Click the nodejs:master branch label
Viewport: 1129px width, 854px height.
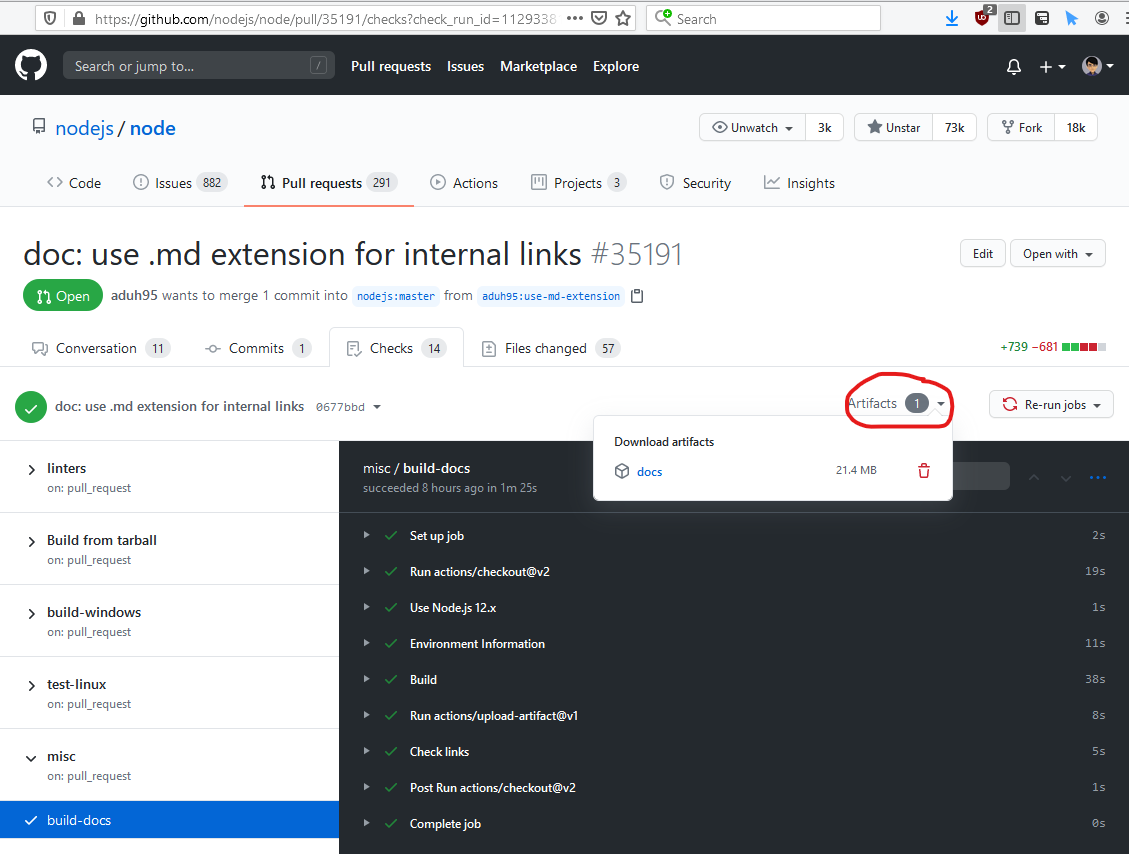tap(396, 296)
